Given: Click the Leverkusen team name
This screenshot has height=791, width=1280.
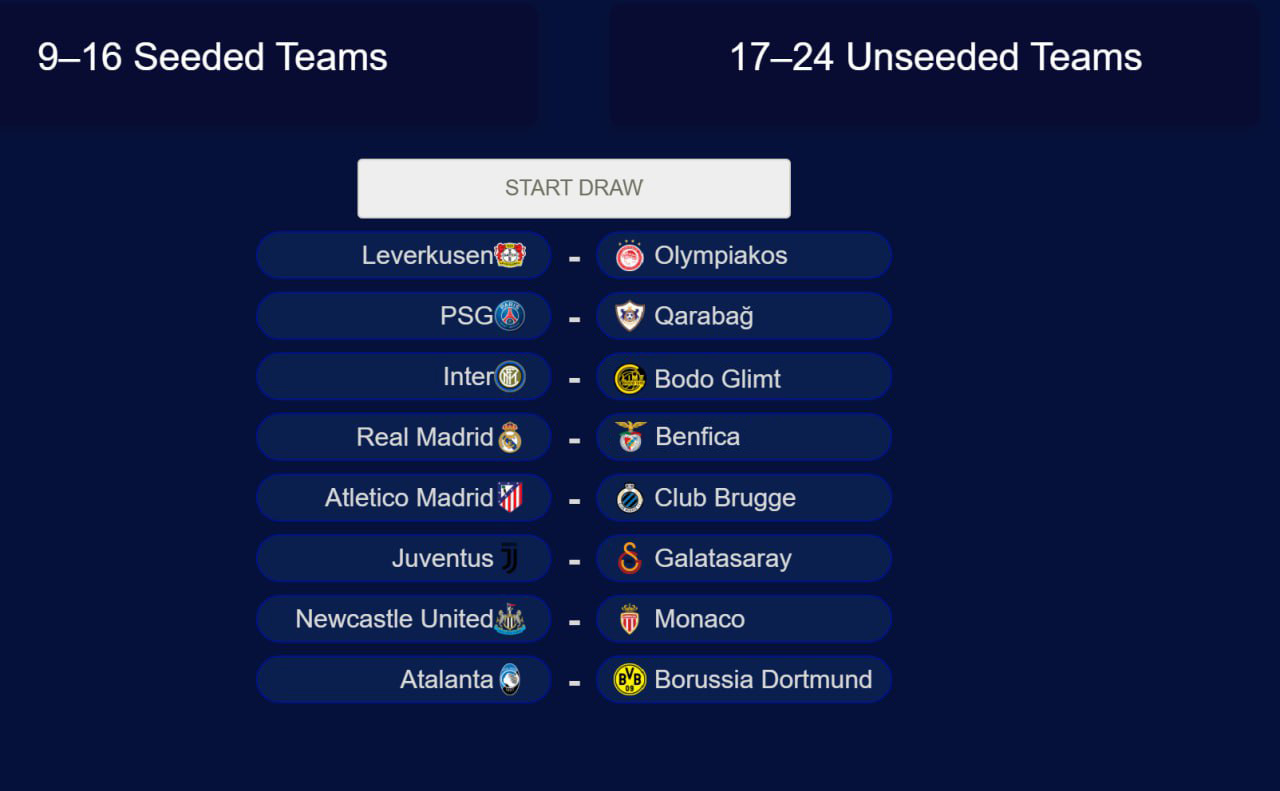Looking at the screenshot, I should pos(427,256).
